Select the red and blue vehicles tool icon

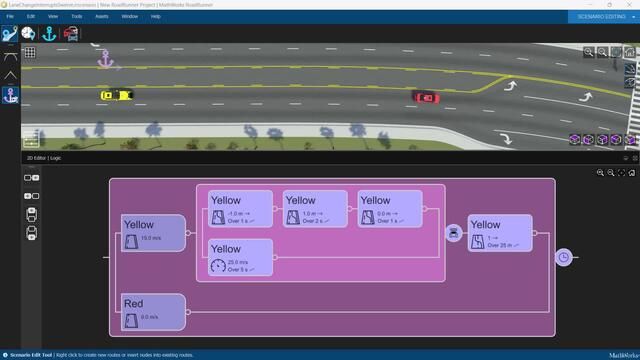coord(71,33)
